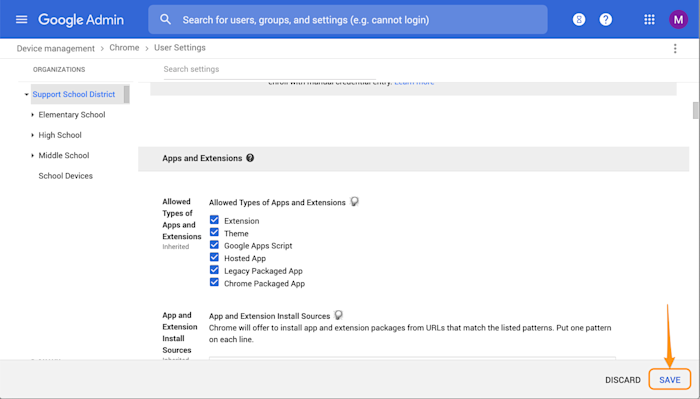Click Apps and Extensions help icon
The width and height of the screenshot is (700, 399).
(x=250, y=158)
